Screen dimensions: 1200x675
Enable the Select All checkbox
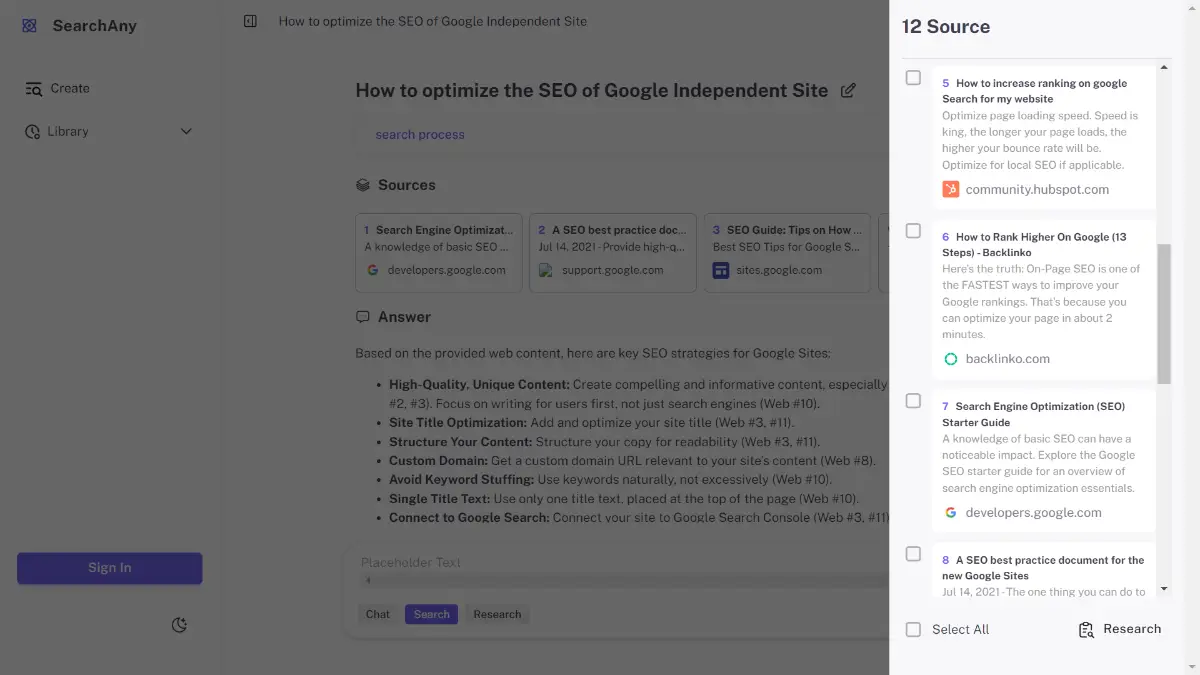(913, 629)
